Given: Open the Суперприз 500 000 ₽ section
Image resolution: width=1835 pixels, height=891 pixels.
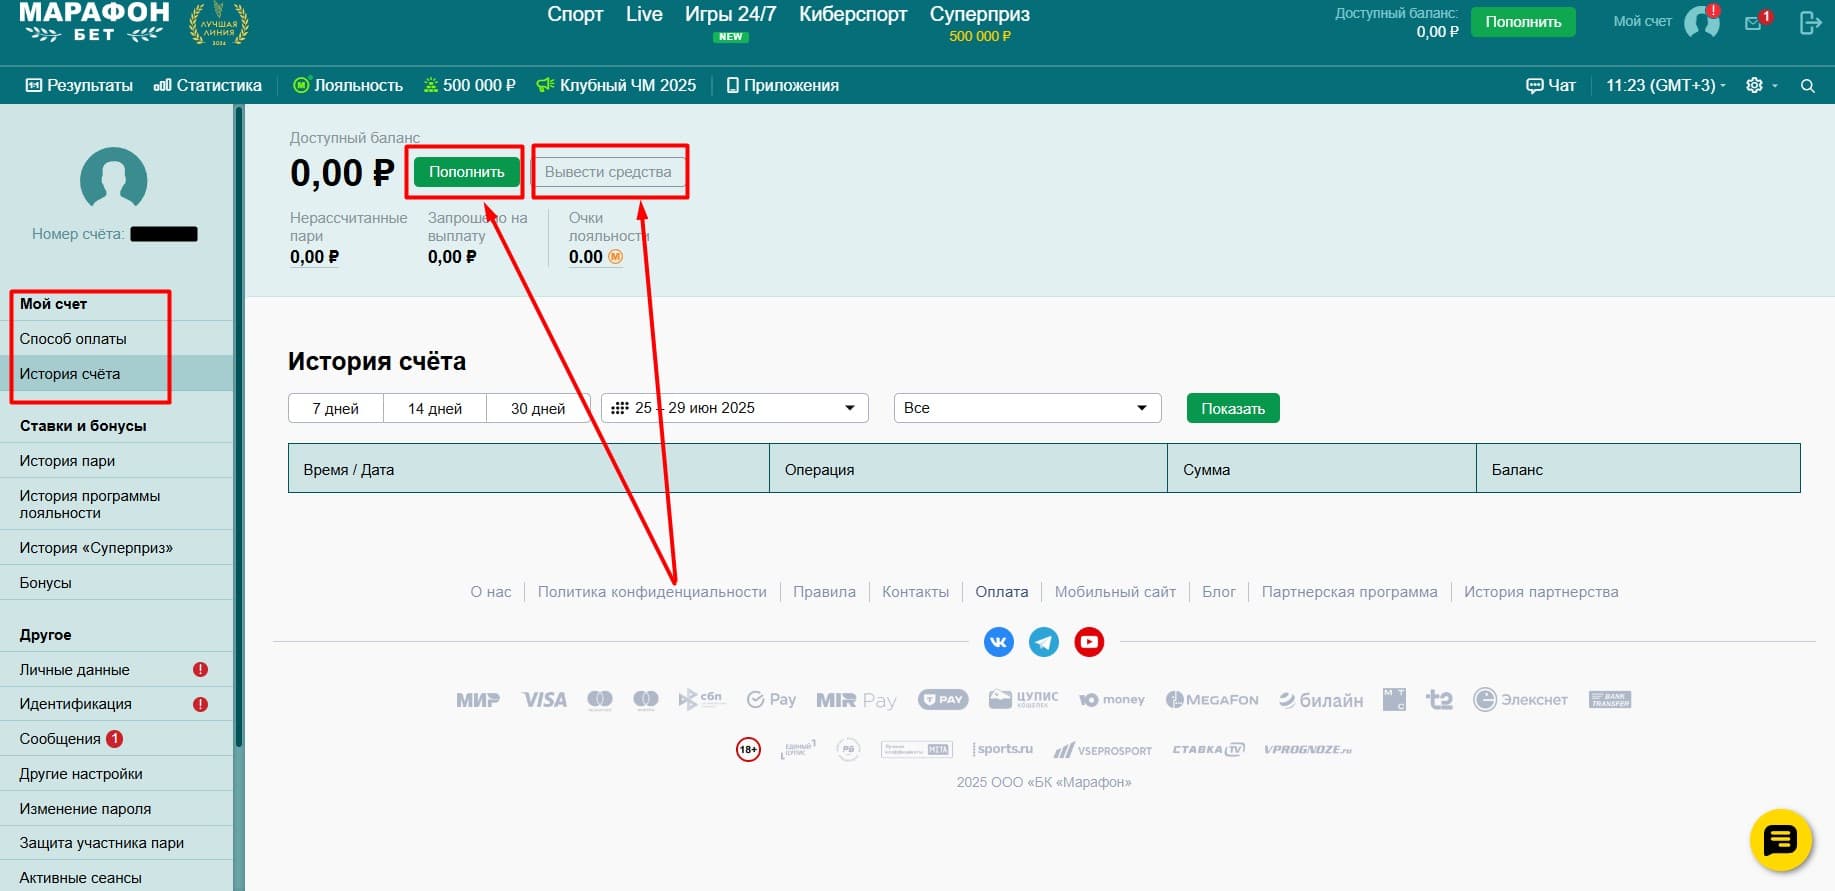Looking at the screenshot, I should click(980, 23).
